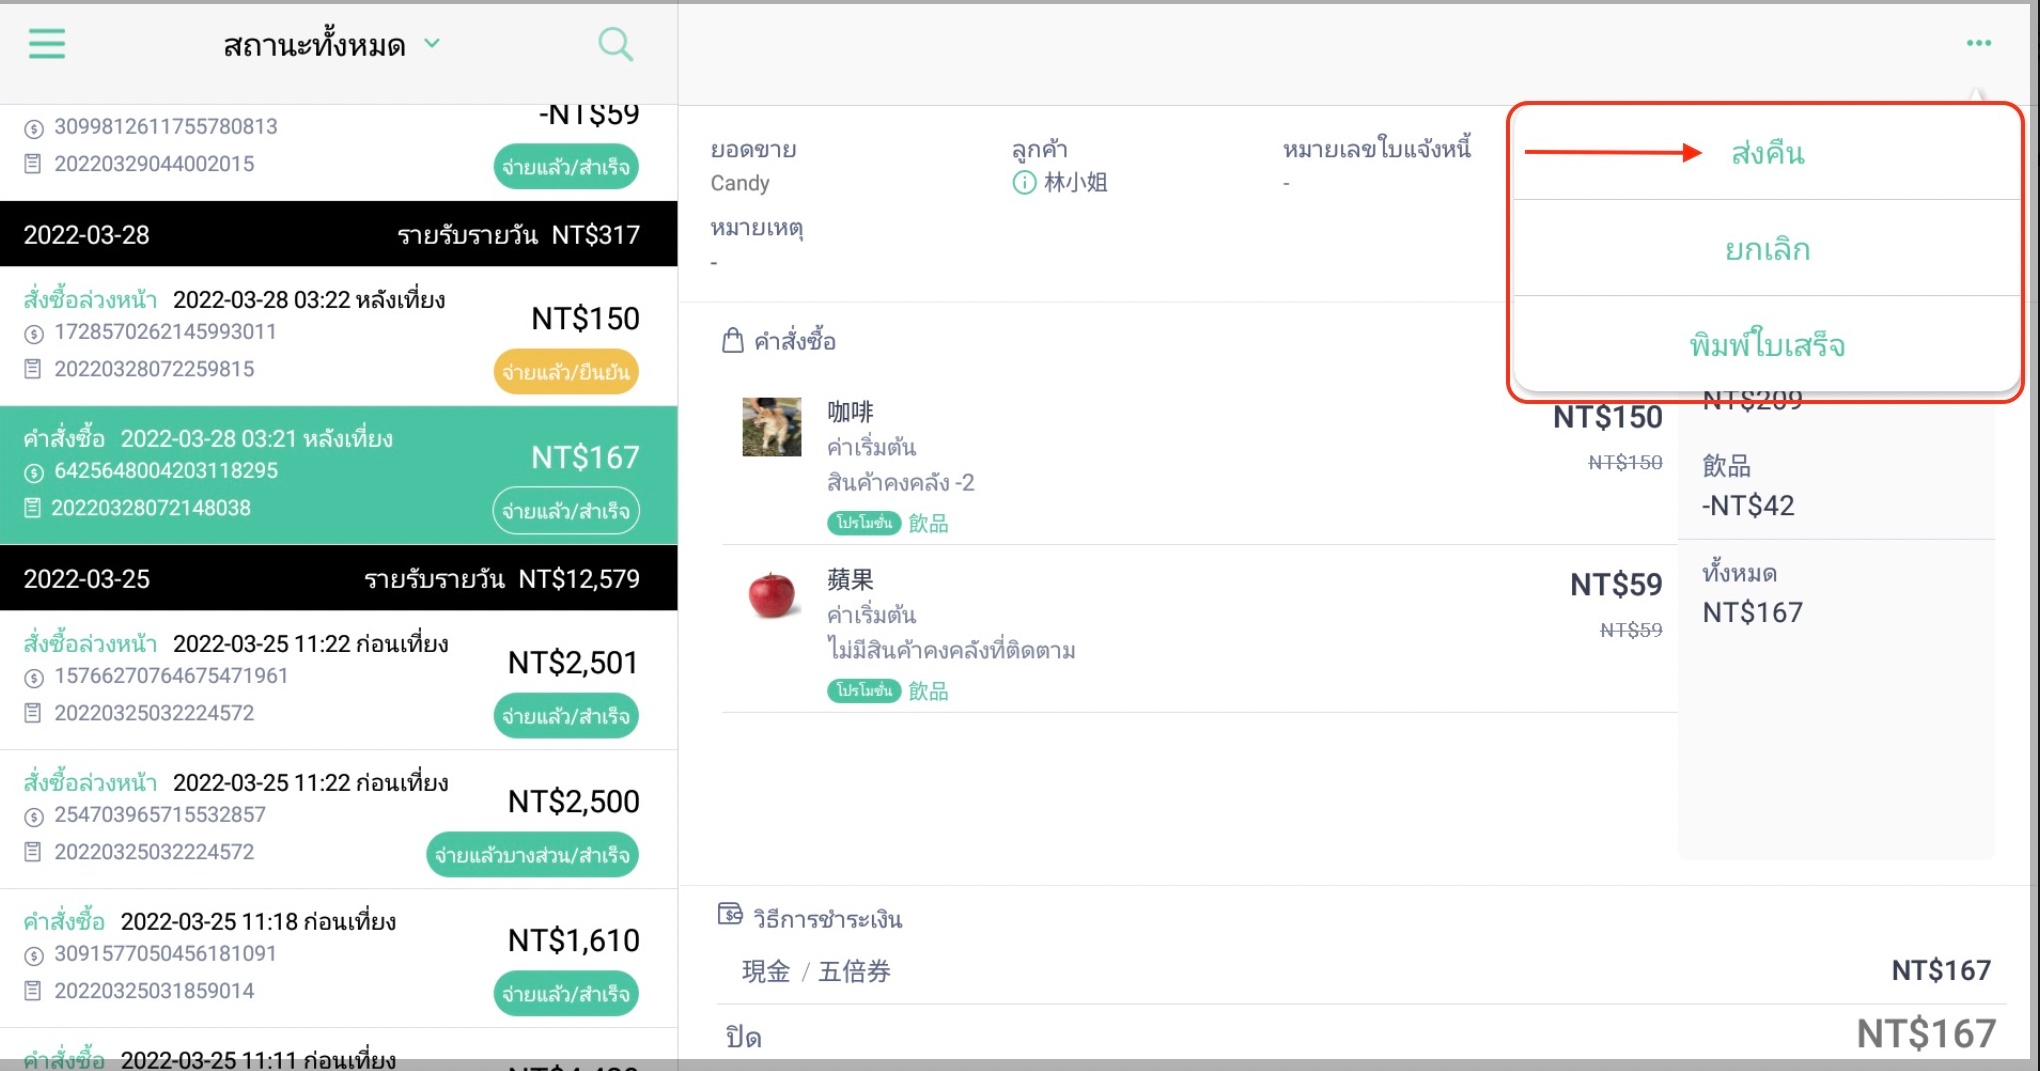Click the receipt number 20220328072259815
Image resolution: width=2040 pixels, height=1071 pixels.
click(x=154, y=369)
